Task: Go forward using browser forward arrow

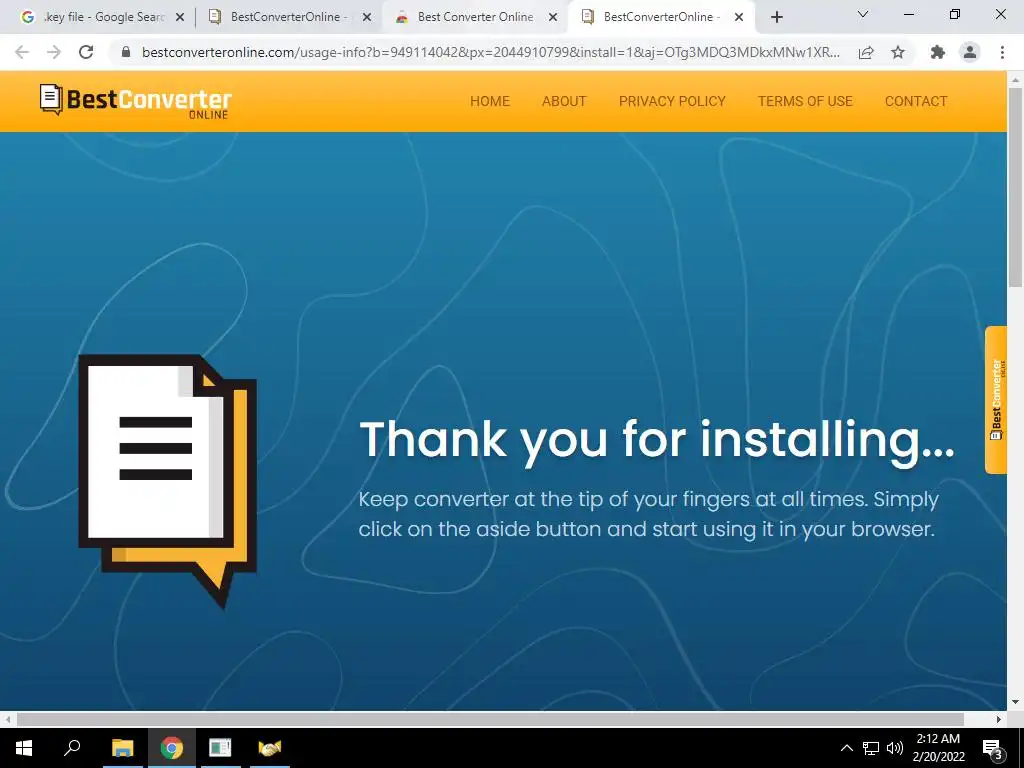Action: tap(54, 52)
